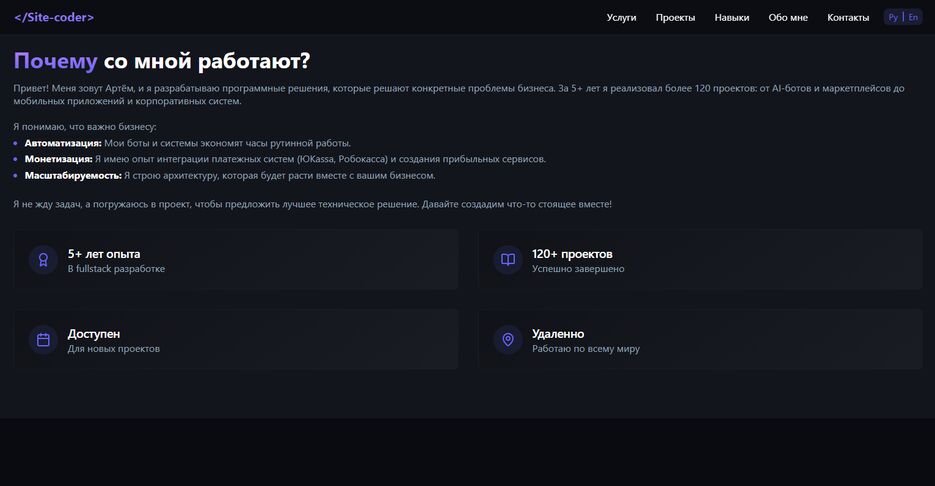Switch site language to En
The width and height of the screenshot is (935, 486).
click(x=913, y=17)
